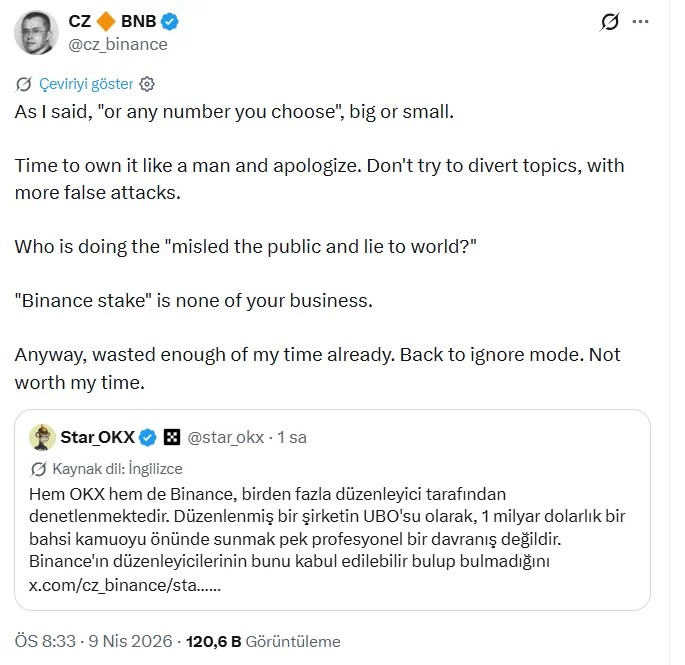Click the Star_OKX avatar in quoted tweet
Screen dimensions: 685x665
41,437
